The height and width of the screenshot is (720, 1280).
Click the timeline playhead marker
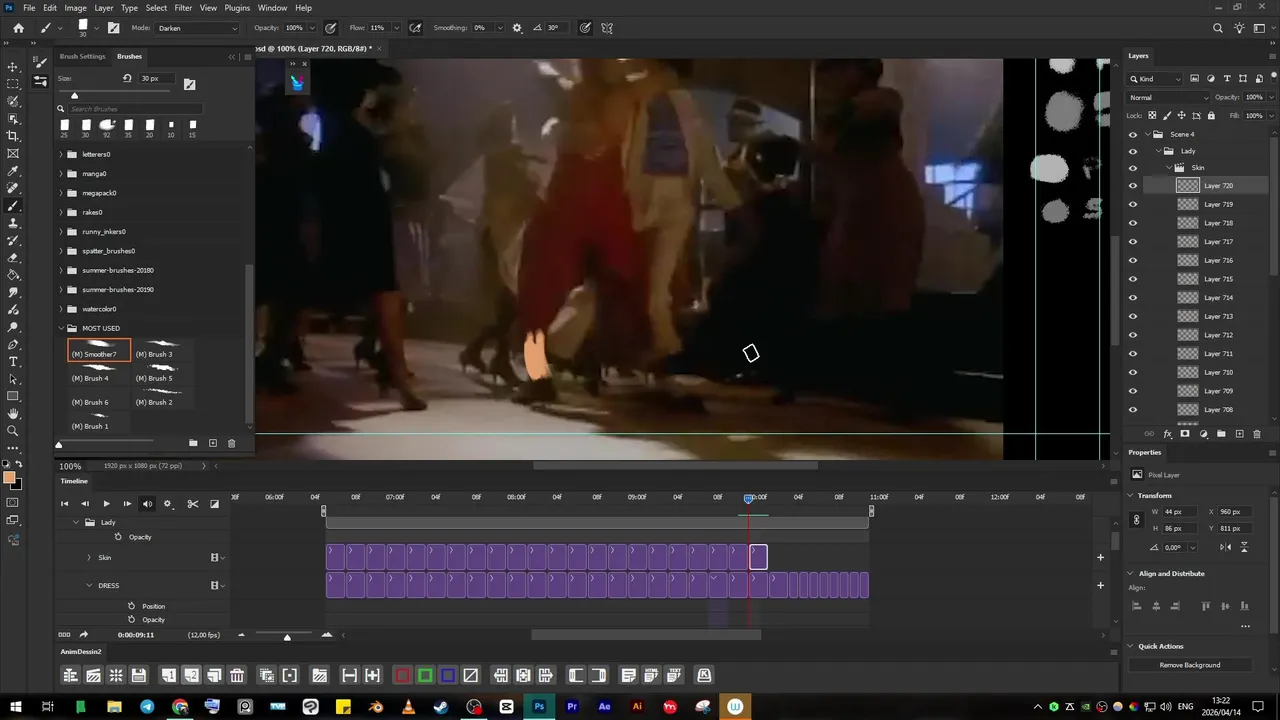click(x=749, y=498)
